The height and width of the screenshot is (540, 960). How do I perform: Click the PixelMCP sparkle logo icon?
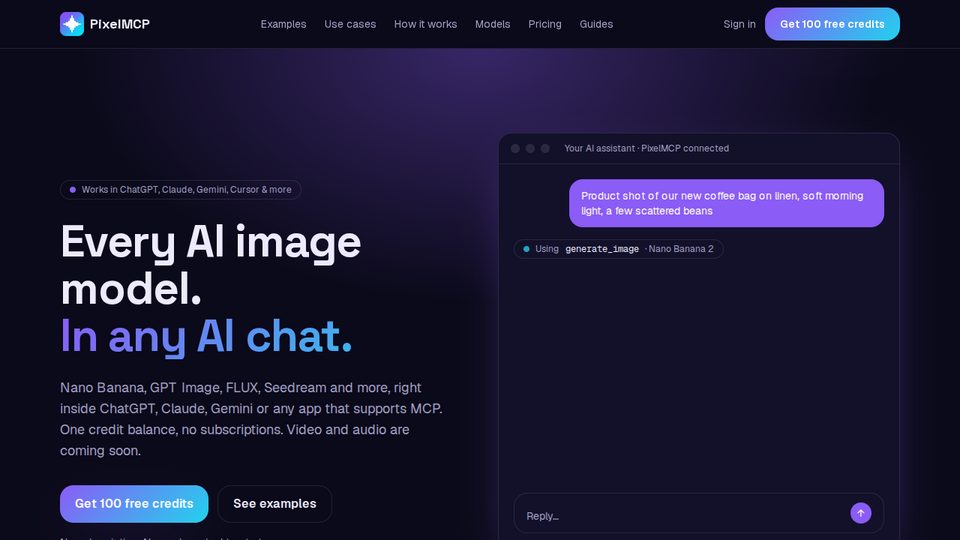(72, 24)
